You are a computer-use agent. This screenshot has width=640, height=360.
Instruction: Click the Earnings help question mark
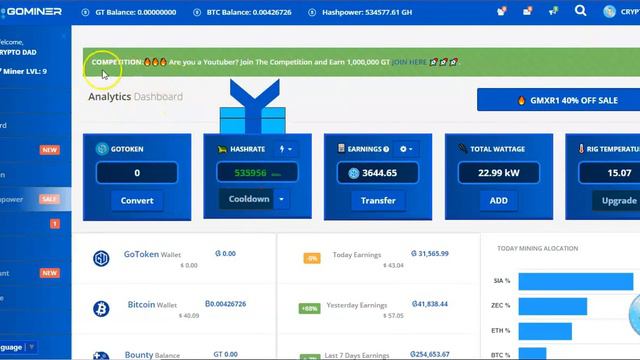[386, 149]
